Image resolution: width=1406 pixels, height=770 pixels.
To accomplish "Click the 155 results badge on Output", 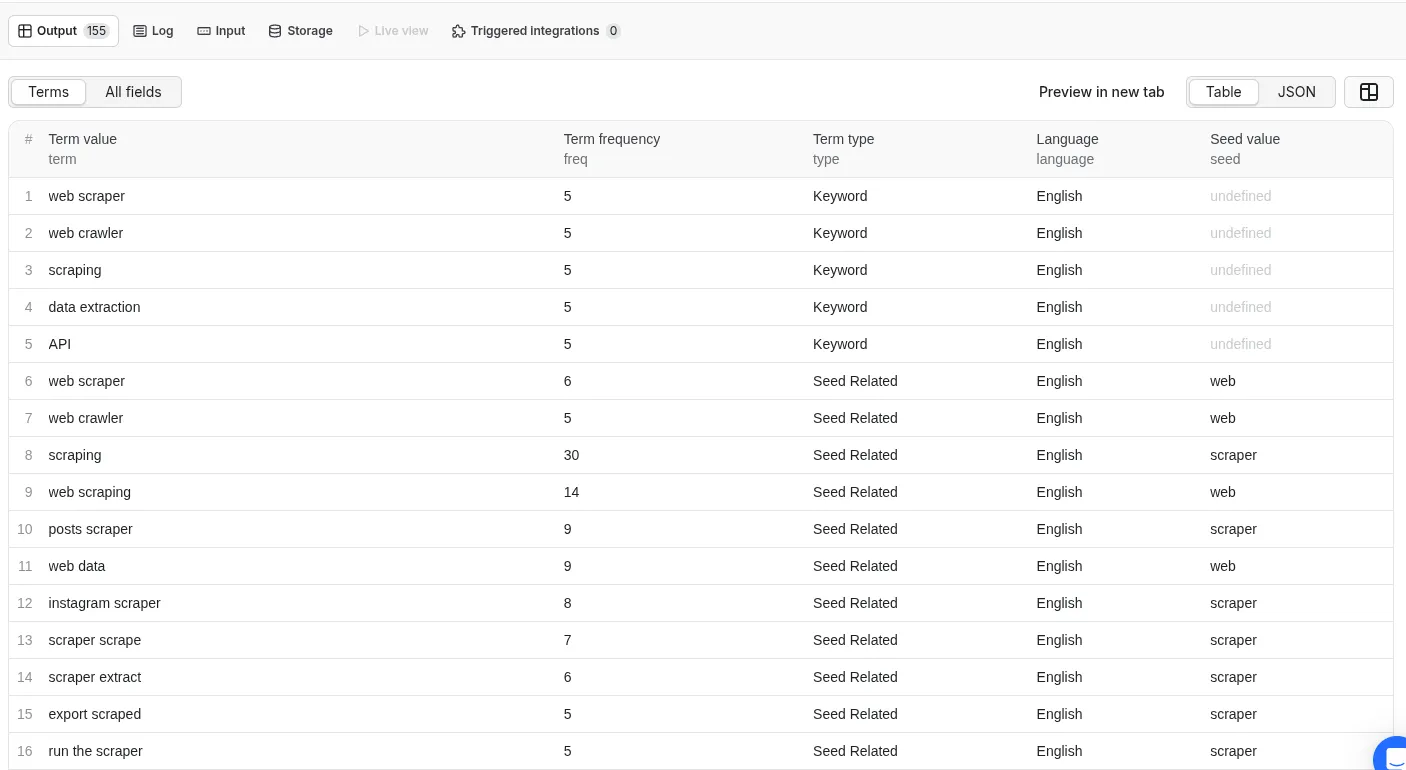I will [96, 30].
